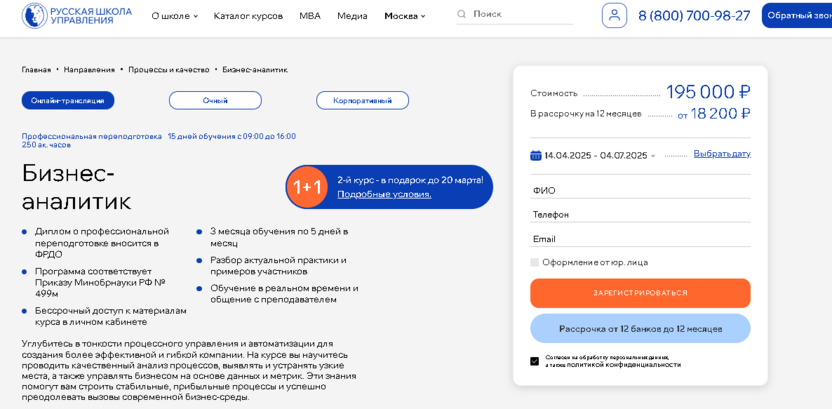Open 'Каталог курсов' in navigation
The image size is (832, 409).
coord(248,16)
